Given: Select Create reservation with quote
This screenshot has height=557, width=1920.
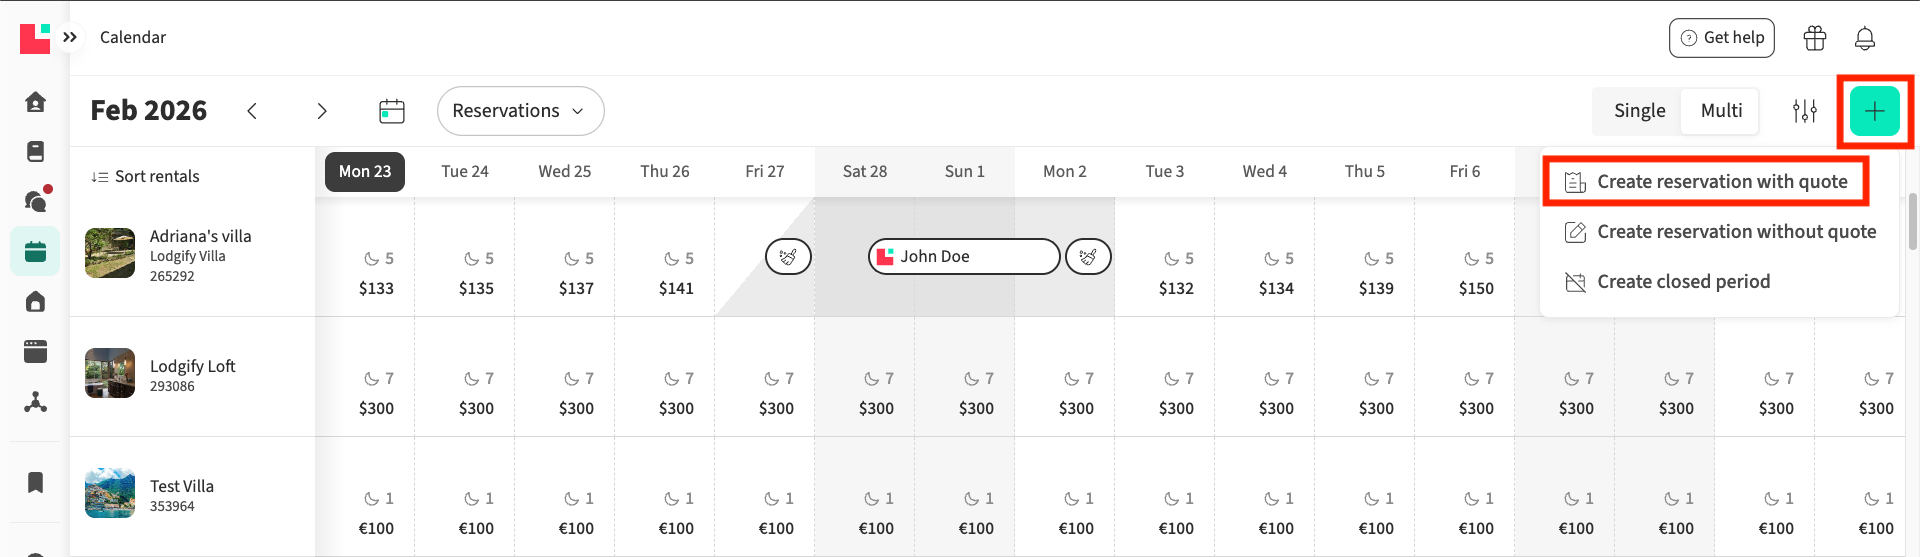Looking at the screenshot, I should click(x=1721, y=181).
